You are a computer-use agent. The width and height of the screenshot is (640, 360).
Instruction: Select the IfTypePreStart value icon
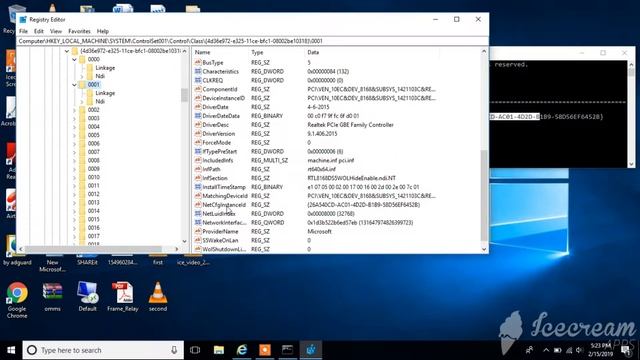tap(198, 151)
